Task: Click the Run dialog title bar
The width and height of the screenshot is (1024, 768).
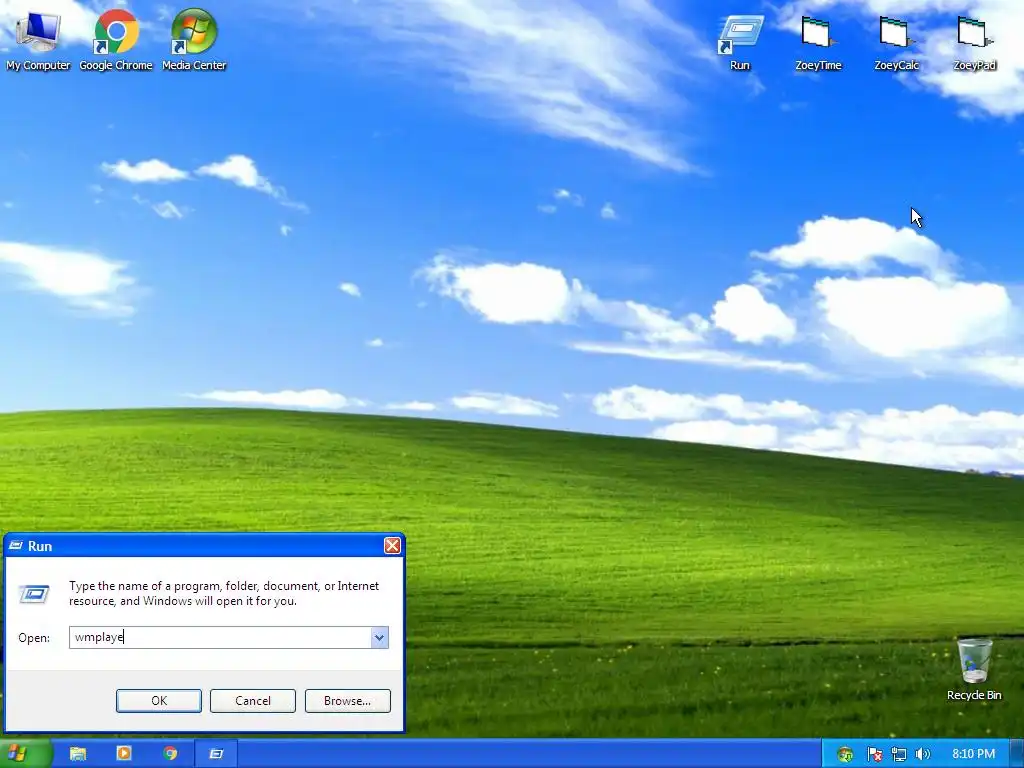Action: (x=204, y=546)
